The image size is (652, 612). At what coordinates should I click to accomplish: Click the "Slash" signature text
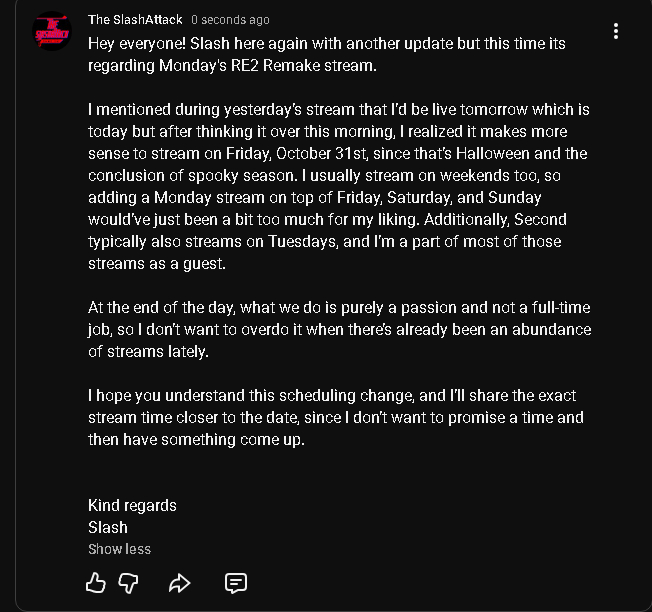click(x=108, y=527)
